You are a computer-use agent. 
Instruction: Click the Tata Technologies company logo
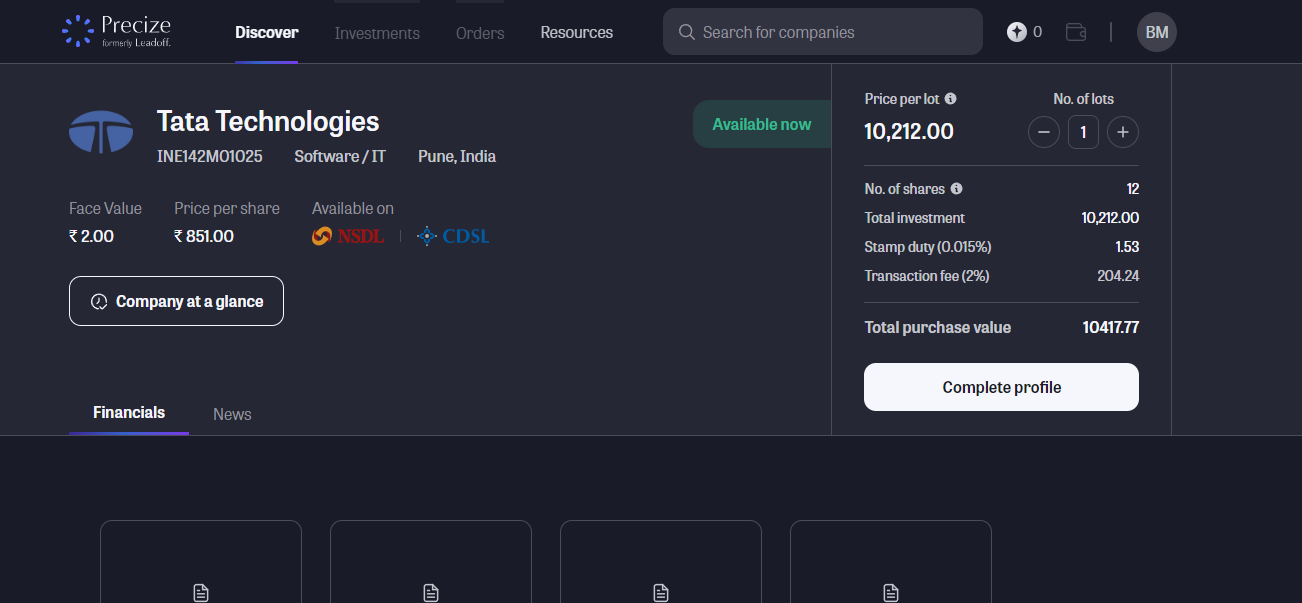[x=101, y=132]
